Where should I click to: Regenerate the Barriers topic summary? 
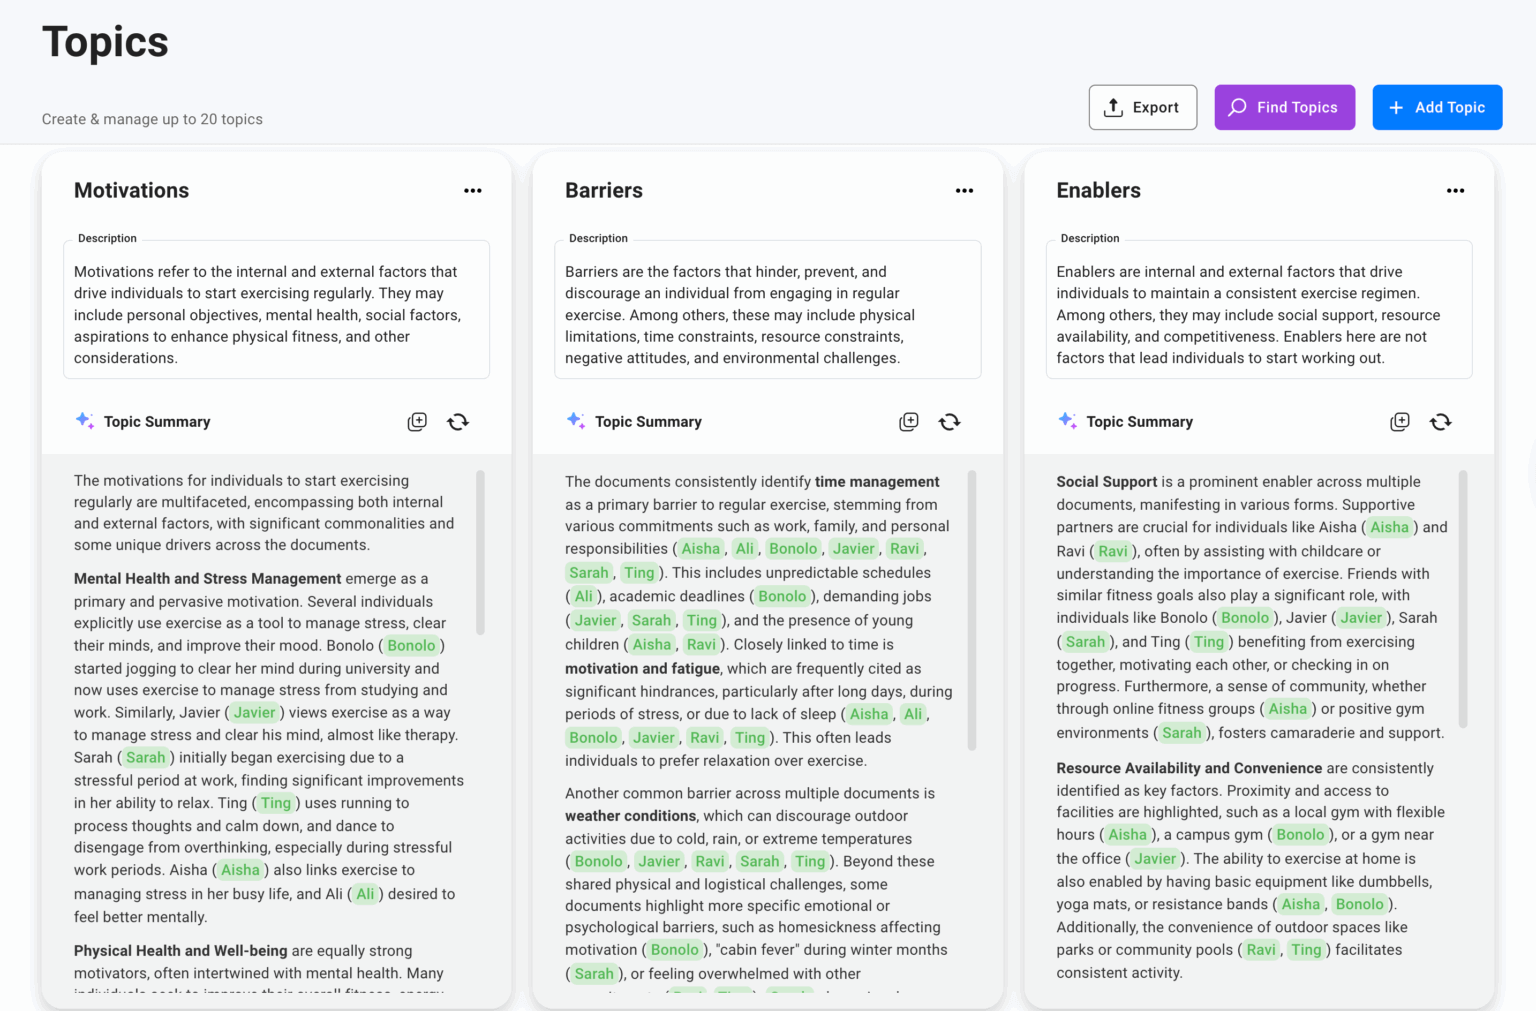click(x=949, y=422)
